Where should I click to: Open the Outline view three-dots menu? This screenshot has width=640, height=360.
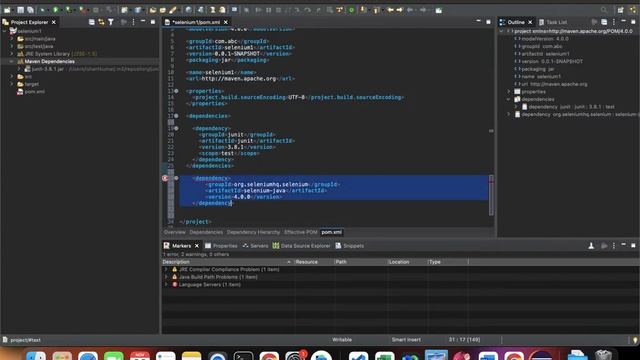(x=613, y=22)
